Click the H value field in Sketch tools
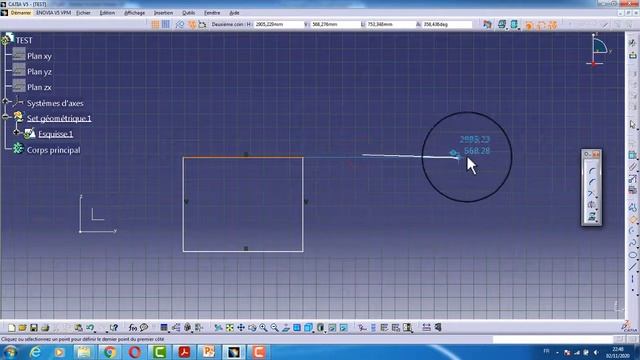This screenshot has height=360, width=640. pos(279,24)
